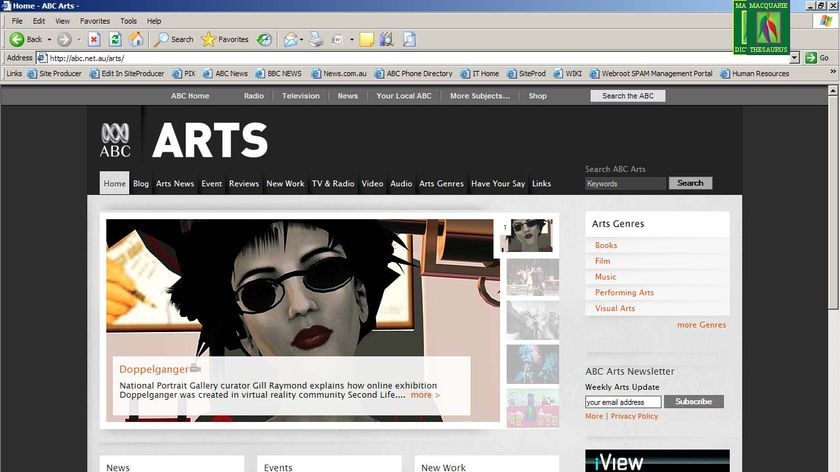This screenshot has height=472, width=840.
Task: Expand the address bar dropdown
Action: [x=794, y=58]
